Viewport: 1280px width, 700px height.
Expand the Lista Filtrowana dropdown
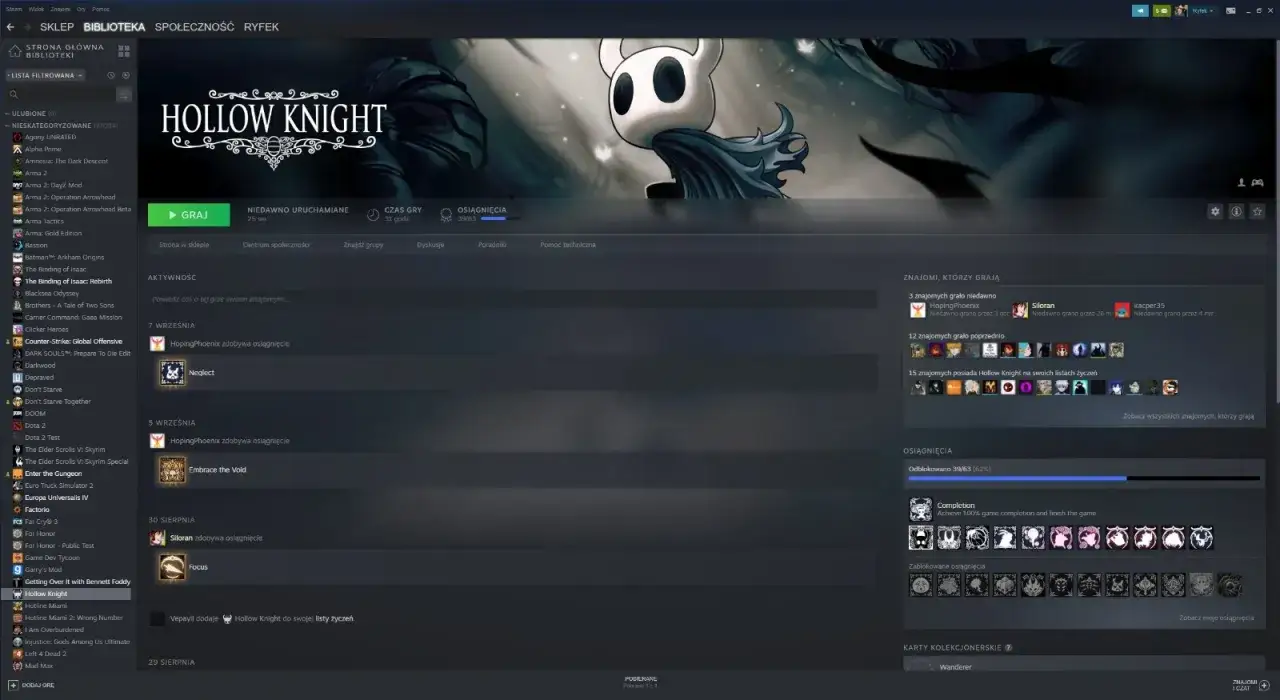pos(46,75)
